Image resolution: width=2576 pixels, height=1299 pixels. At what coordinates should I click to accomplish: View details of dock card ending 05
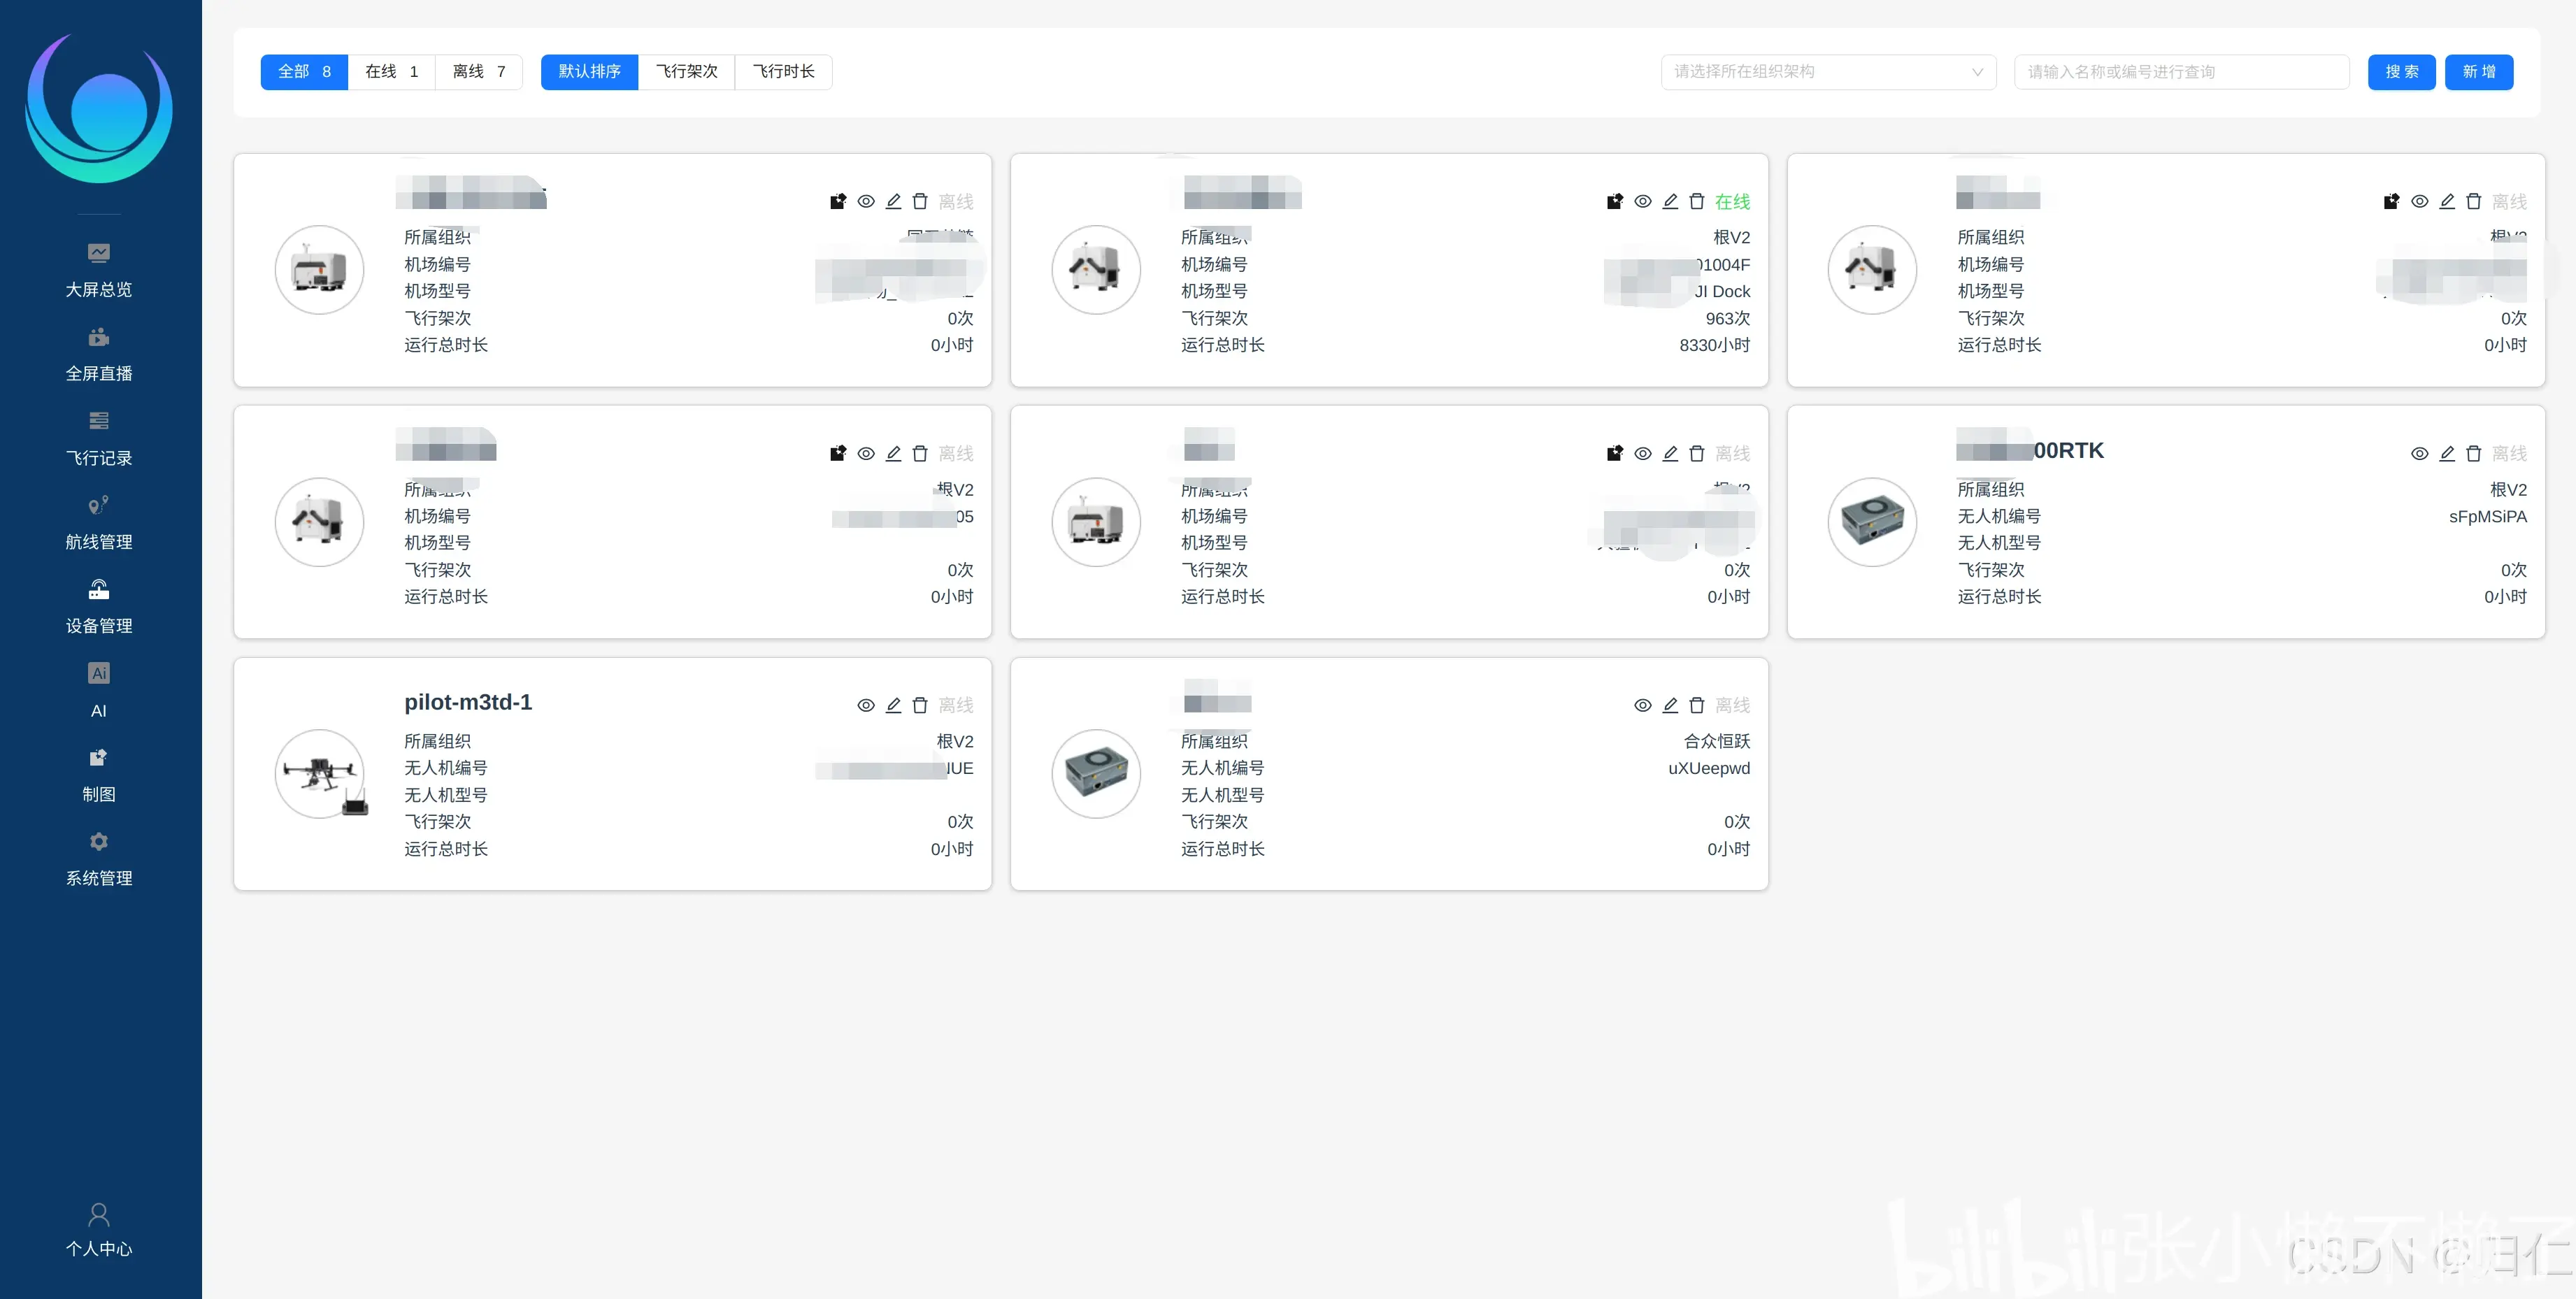(x=866, y=453)
